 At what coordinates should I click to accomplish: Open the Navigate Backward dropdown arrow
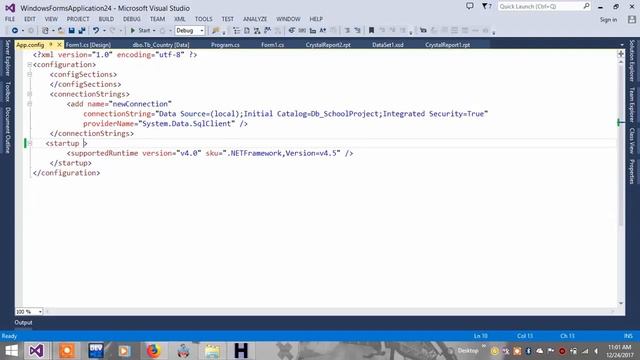[x=22, y=31]
